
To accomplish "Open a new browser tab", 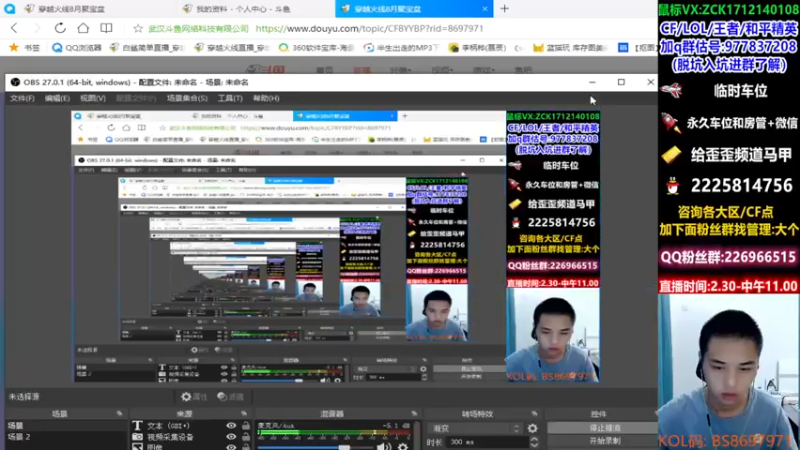I will tap(505, 9).
